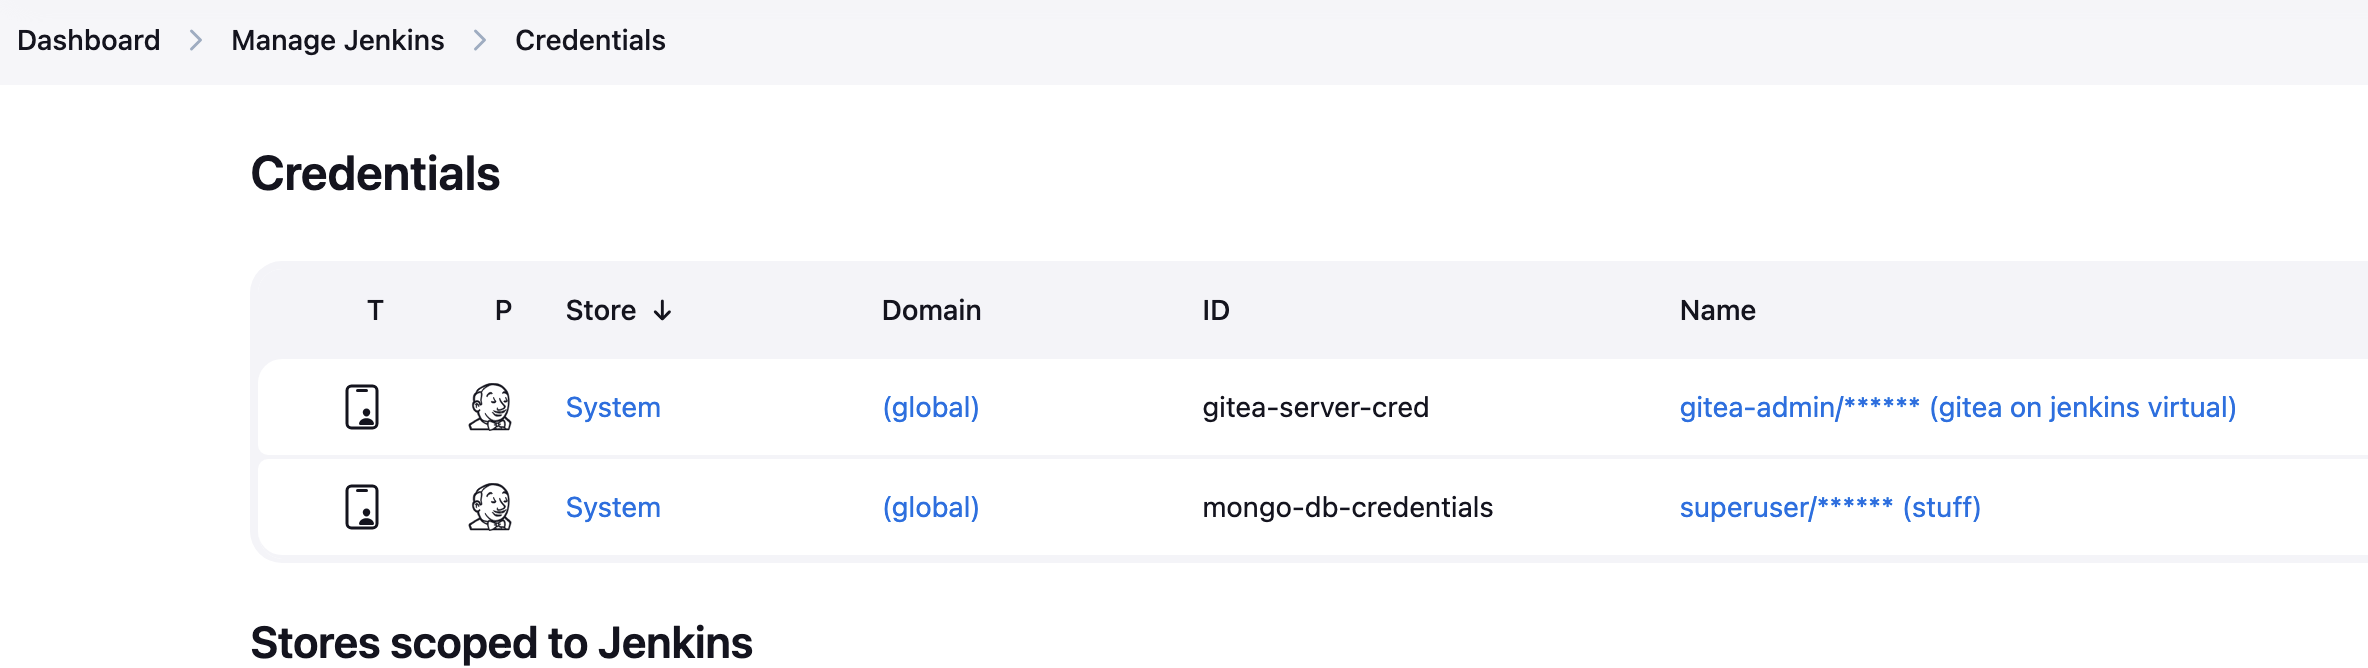Open gitea-admin credential link

(1957, 407)
